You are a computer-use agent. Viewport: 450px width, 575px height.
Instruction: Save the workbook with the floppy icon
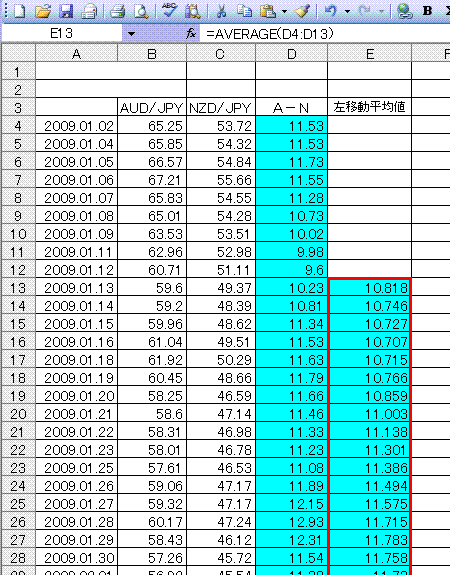(x=66, y=11)
